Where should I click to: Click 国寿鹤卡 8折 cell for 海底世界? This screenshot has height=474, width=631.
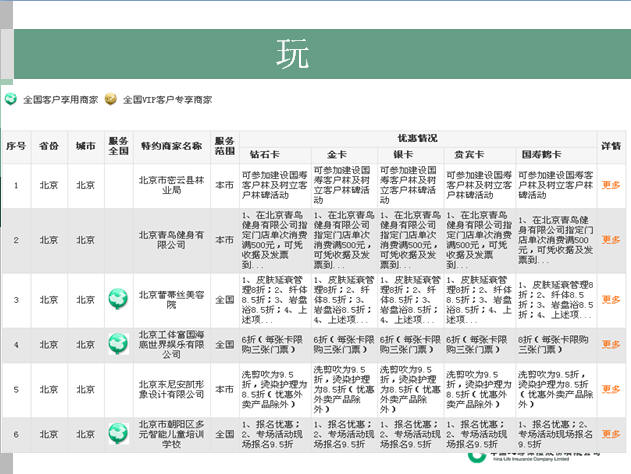coord(556,344)
